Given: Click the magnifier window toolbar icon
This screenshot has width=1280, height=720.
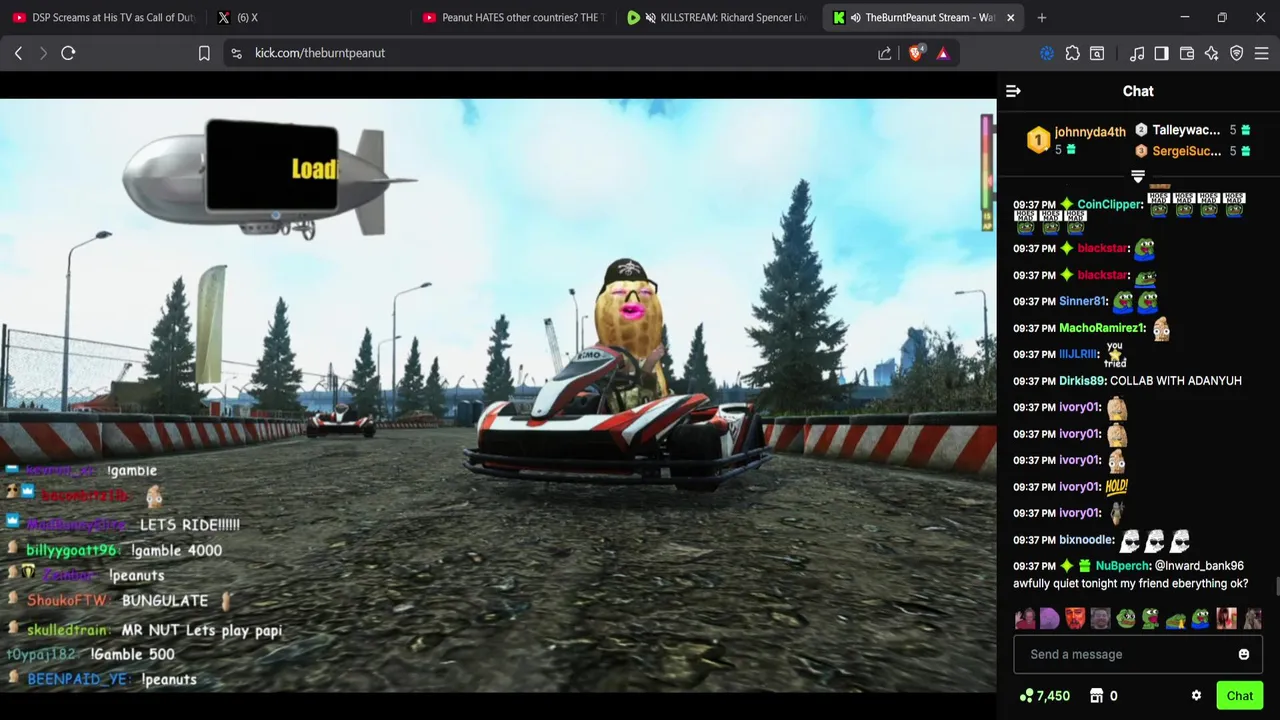Looking at the screenshot, I should tap(1097, 53).
